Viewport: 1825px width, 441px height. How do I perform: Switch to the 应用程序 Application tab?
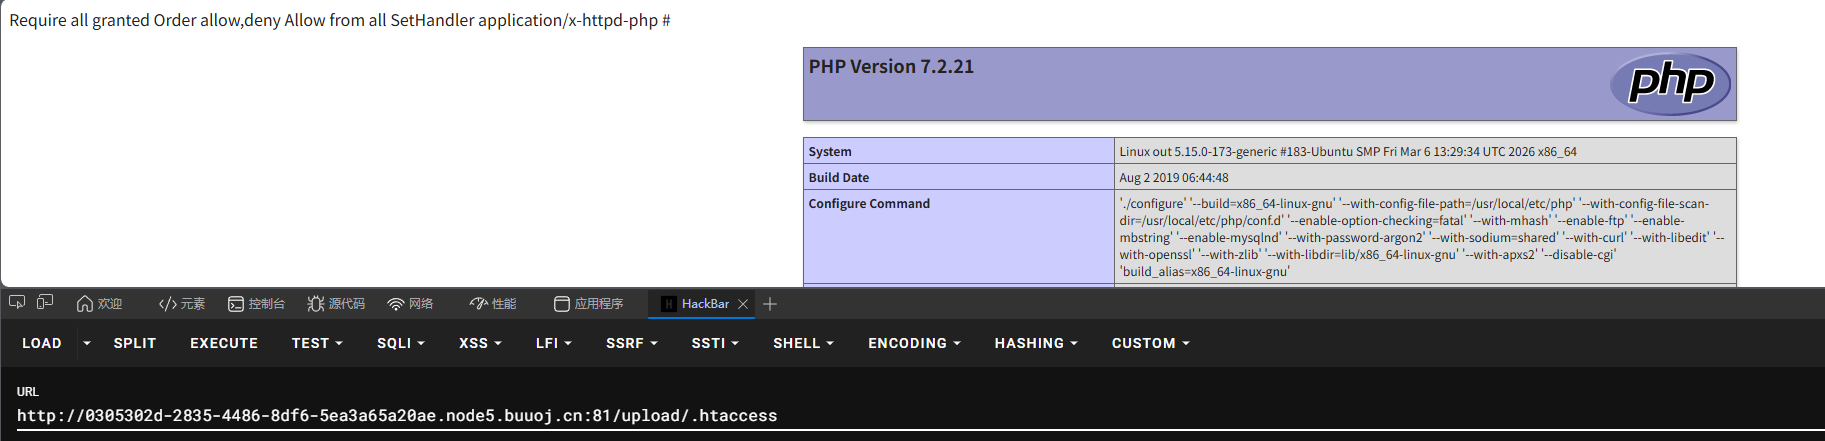tap(589, 304)
